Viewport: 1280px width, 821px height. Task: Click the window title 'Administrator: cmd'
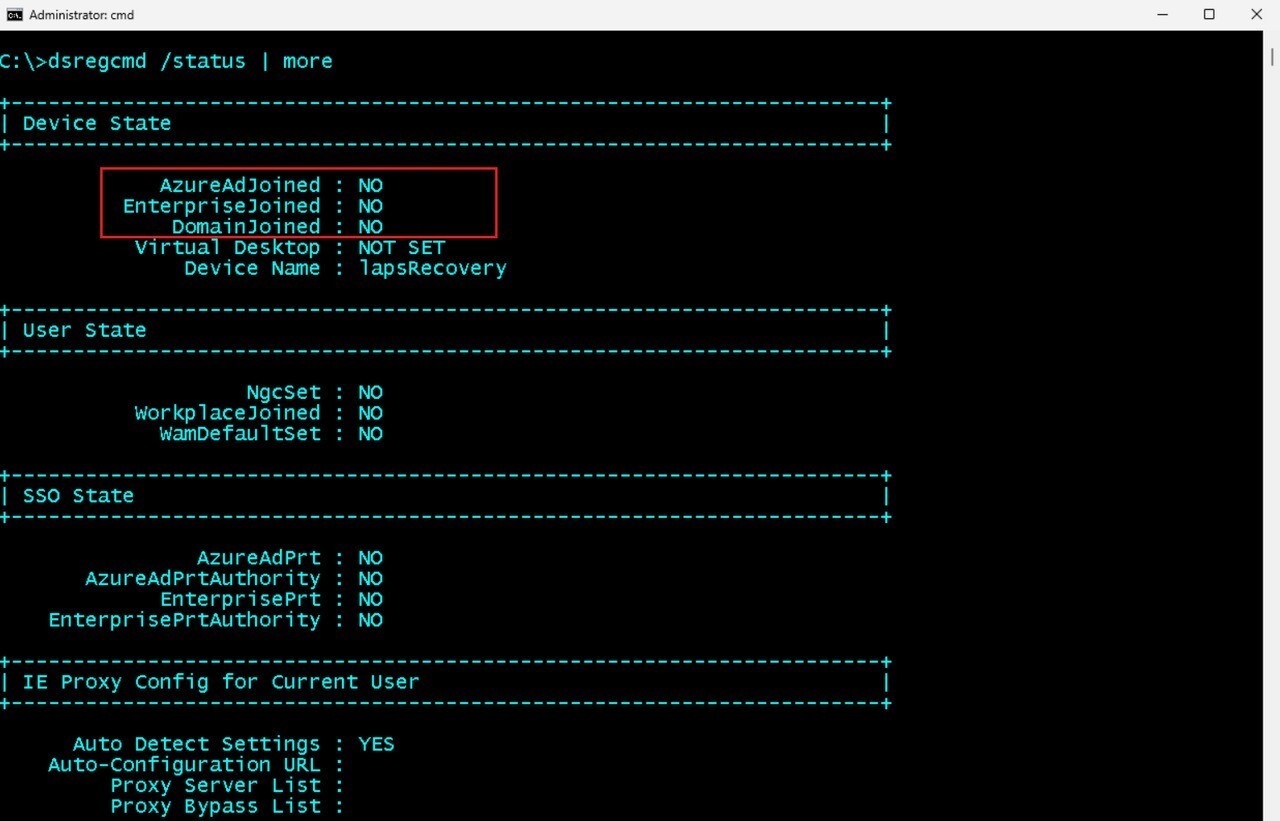point(82,15)
